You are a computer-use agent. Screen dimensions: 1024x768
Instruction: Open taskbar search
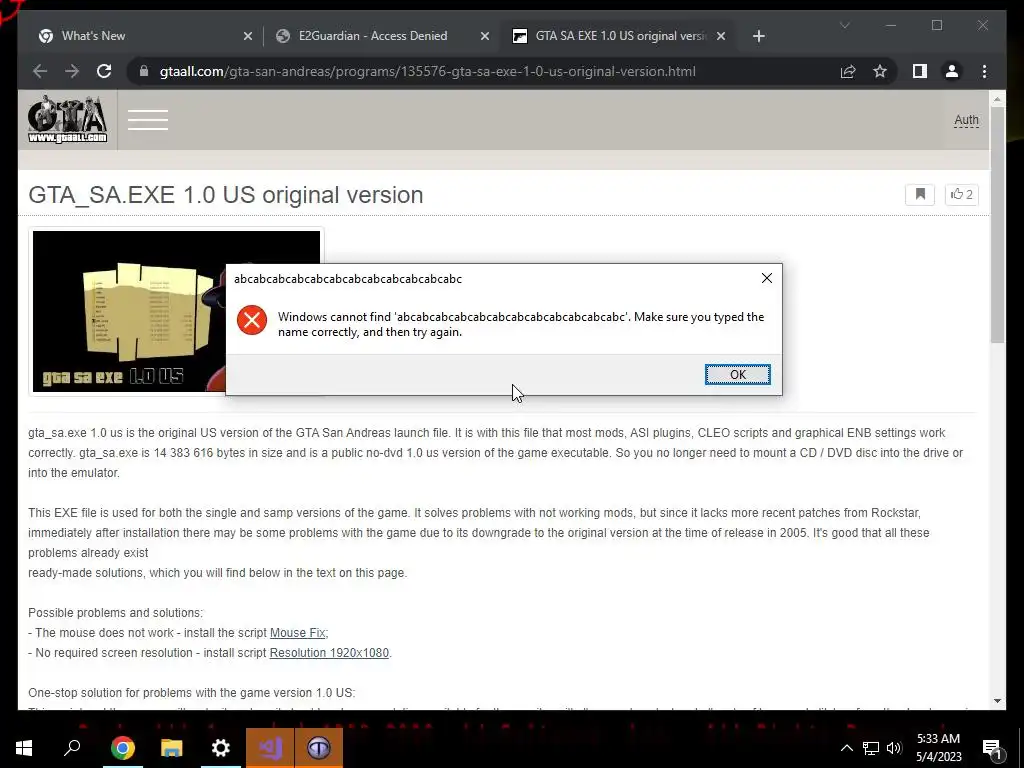pyautogui.click(x=72, y=748)
